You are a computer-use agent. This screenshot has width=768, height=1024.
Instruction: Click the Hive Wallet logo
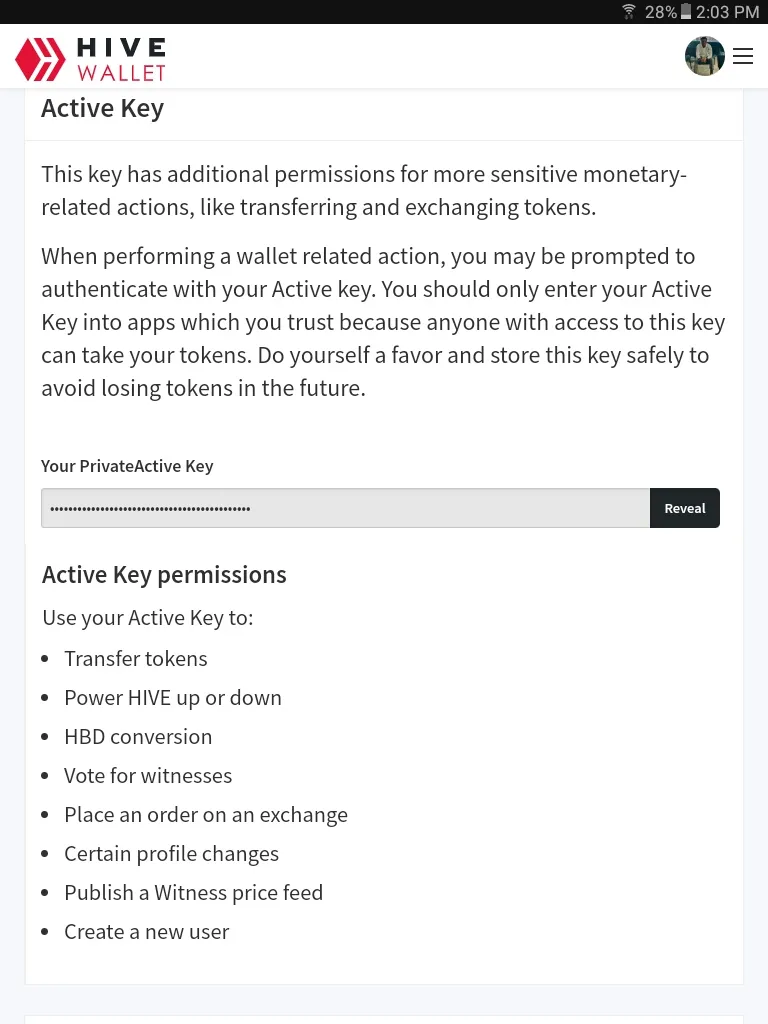tap(90, 59)
